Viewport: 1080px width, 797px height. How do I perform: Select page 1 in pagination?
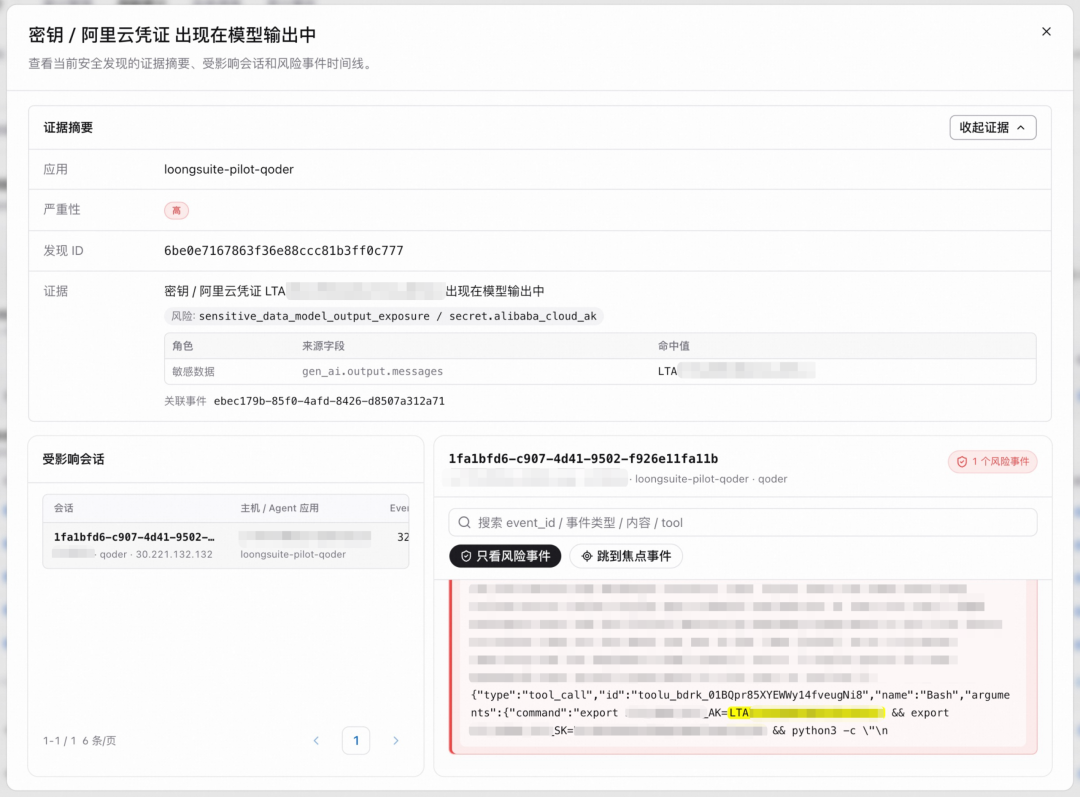pos(356,741)
